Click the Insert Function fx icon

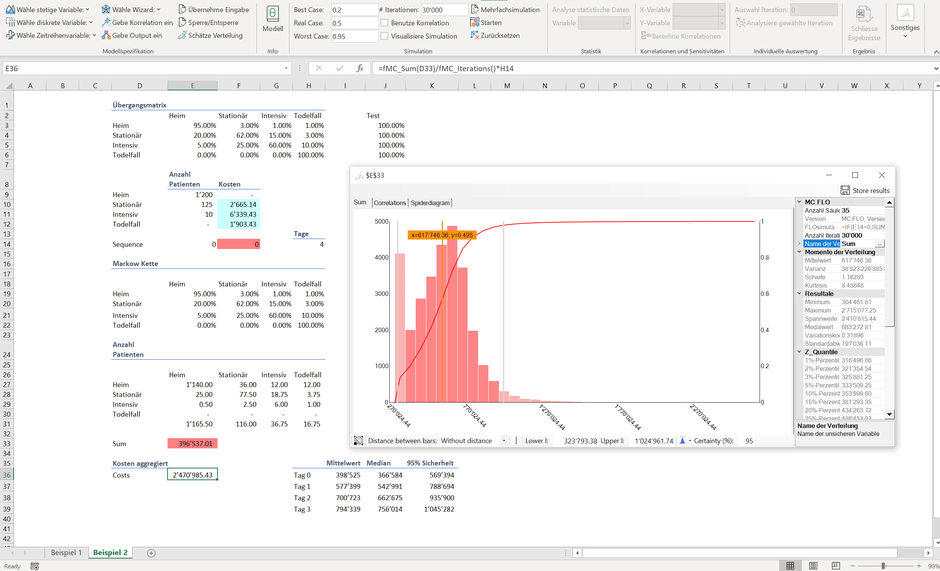(x=360, y=68)
